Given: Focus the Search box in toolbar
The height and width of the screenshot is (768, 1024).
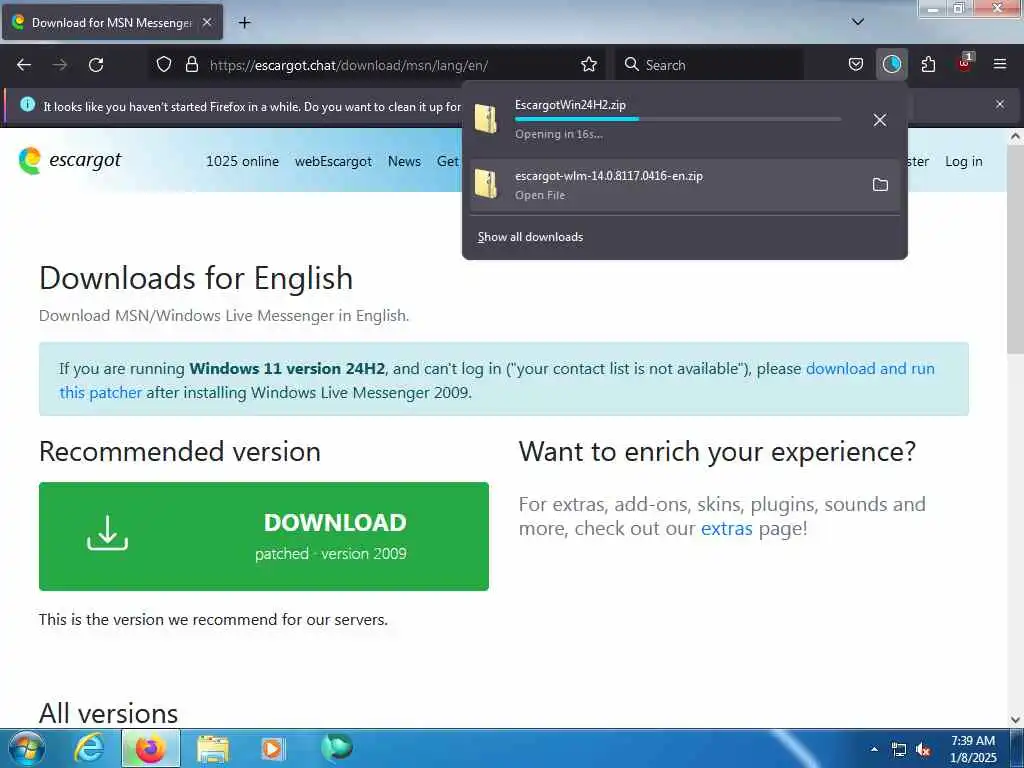Looking at the screenshot, I should (709, 65).
